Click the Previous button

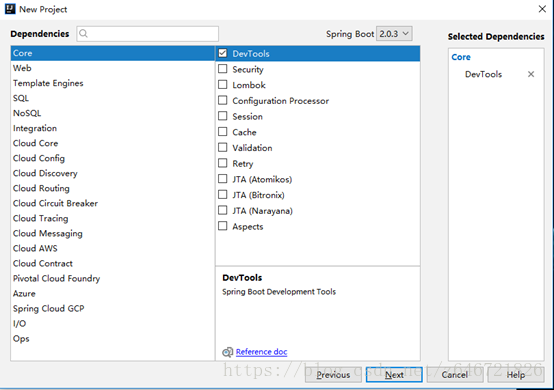[333, 375]
